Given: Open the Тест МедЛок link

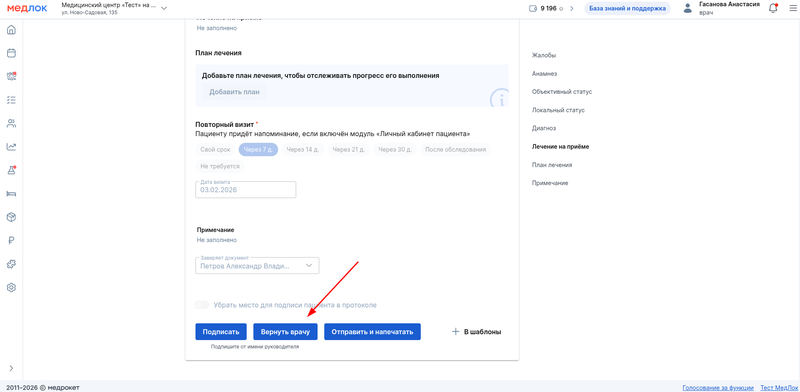Looking at the screenshot, I should [x=780, y=387].
